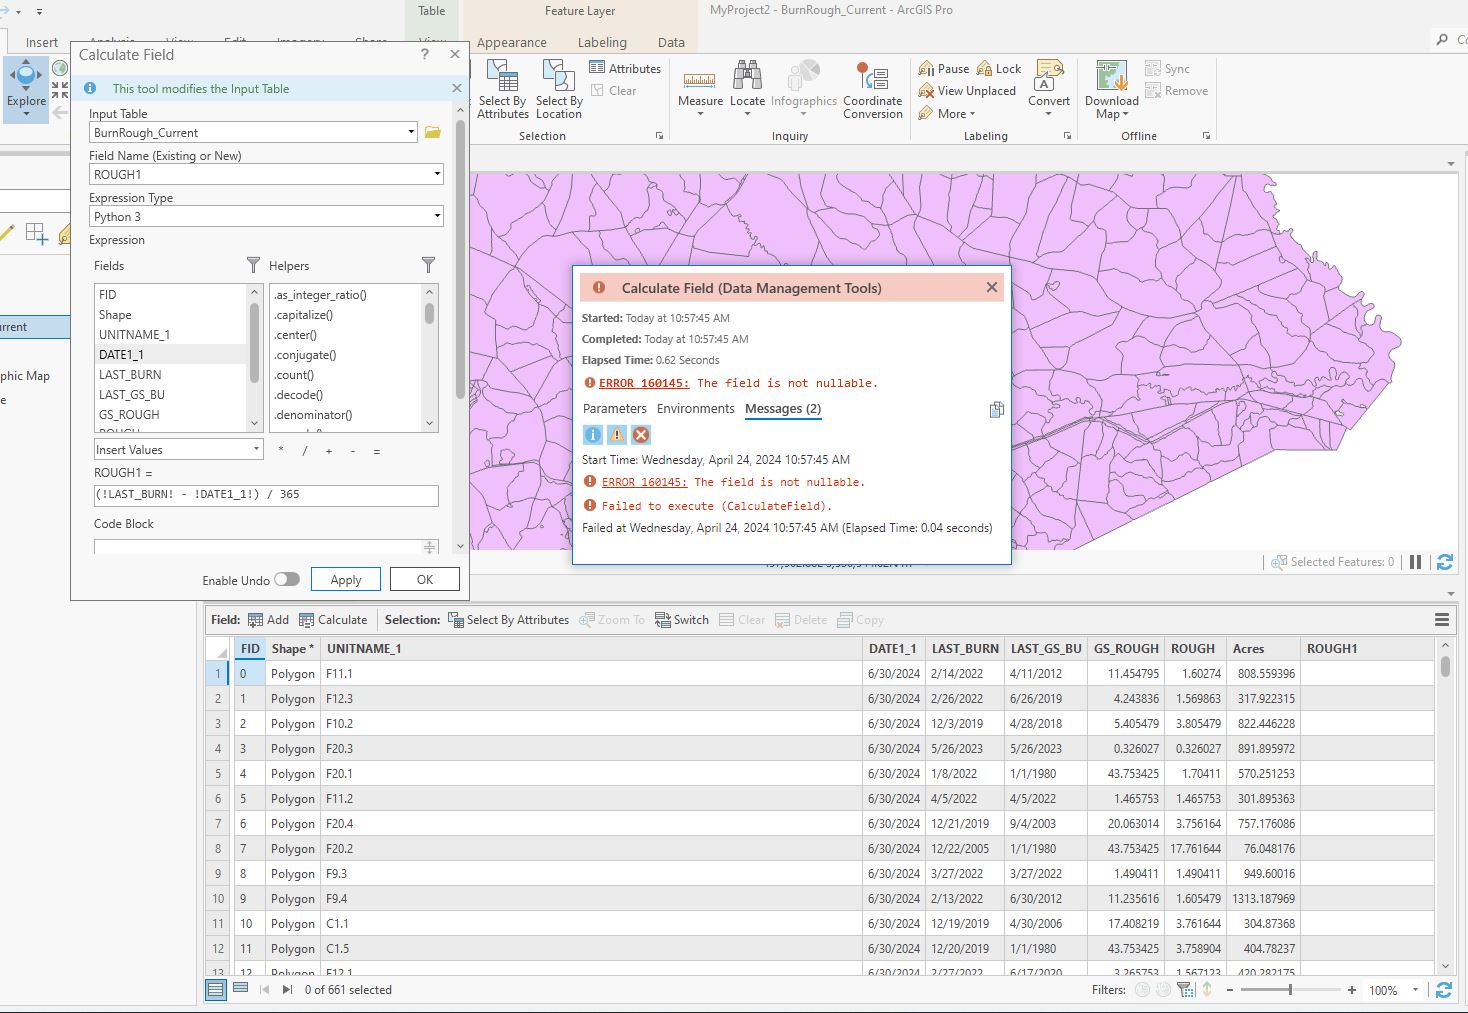This screenshot has width=1468, height=1013.
Task: Click the Apply button
Action: click(346, 579)
